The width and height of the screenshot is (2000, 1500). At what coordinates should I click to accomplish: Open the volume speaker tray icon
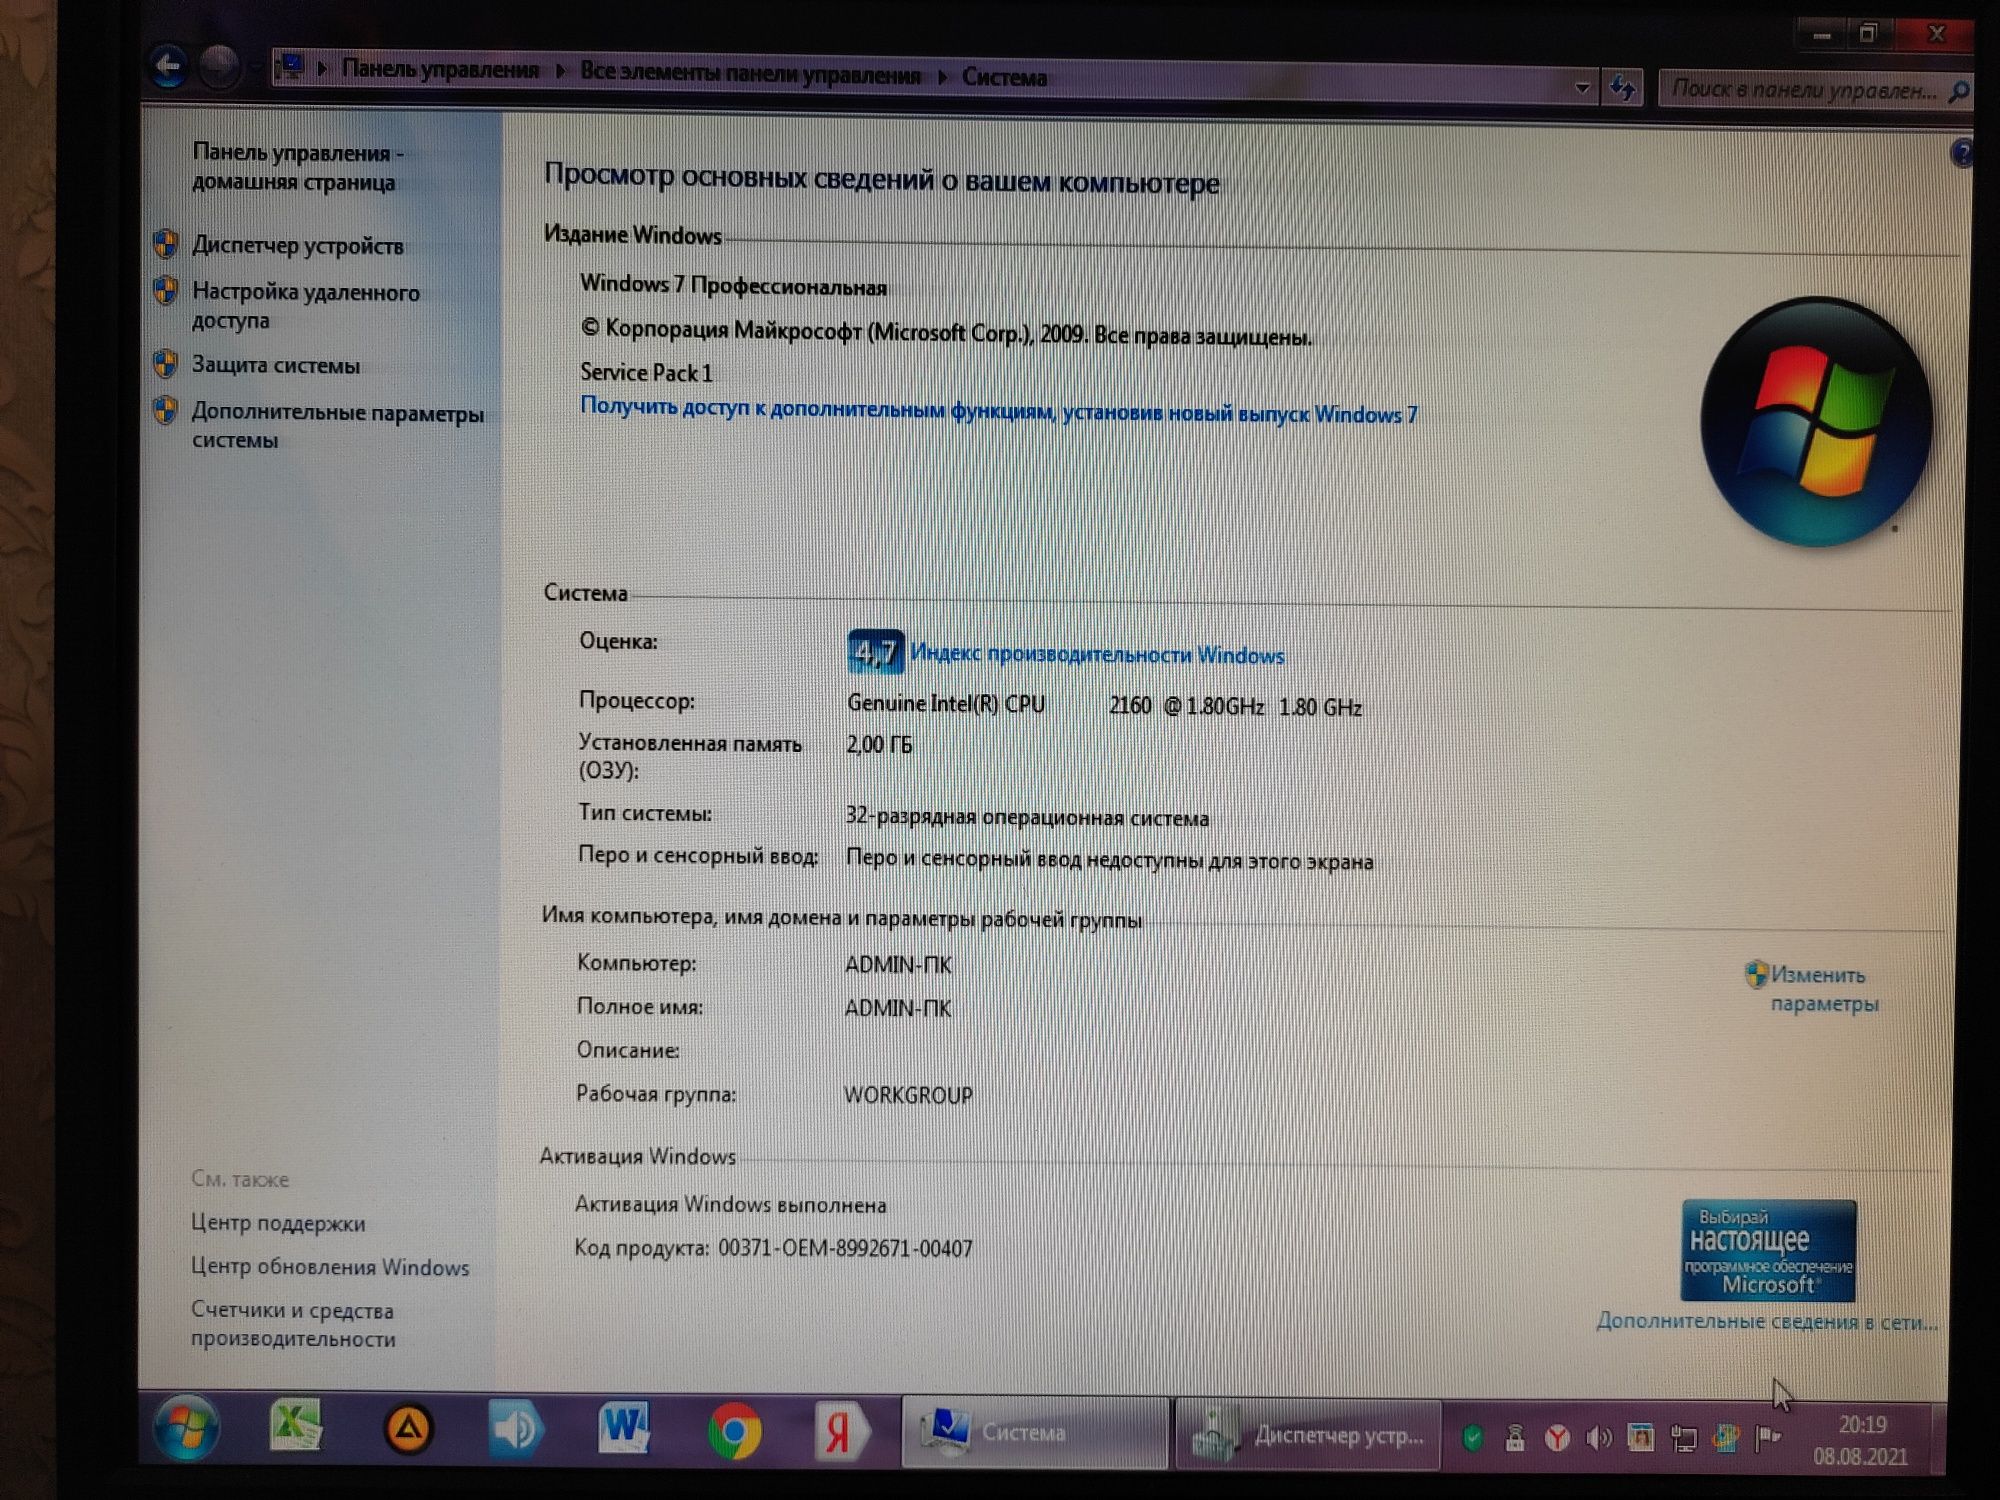point(1599,1438)
